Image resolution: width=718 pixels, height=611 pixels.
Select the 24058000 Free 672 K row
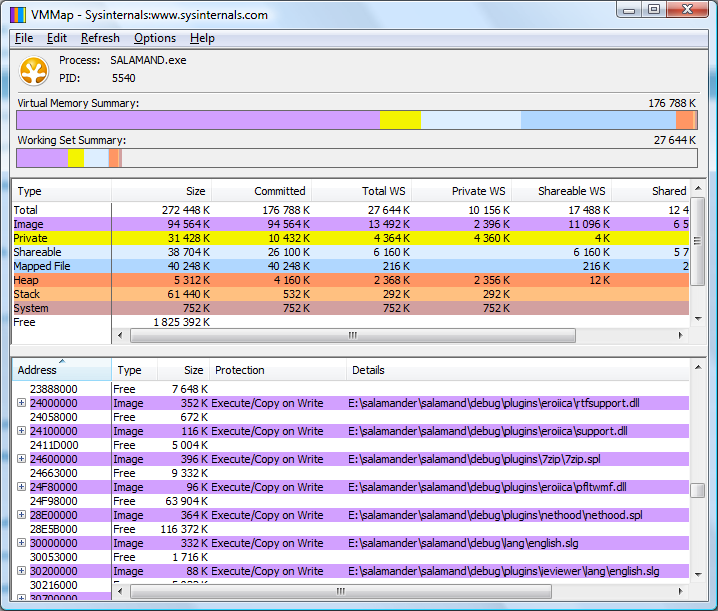tap(351, 417)
